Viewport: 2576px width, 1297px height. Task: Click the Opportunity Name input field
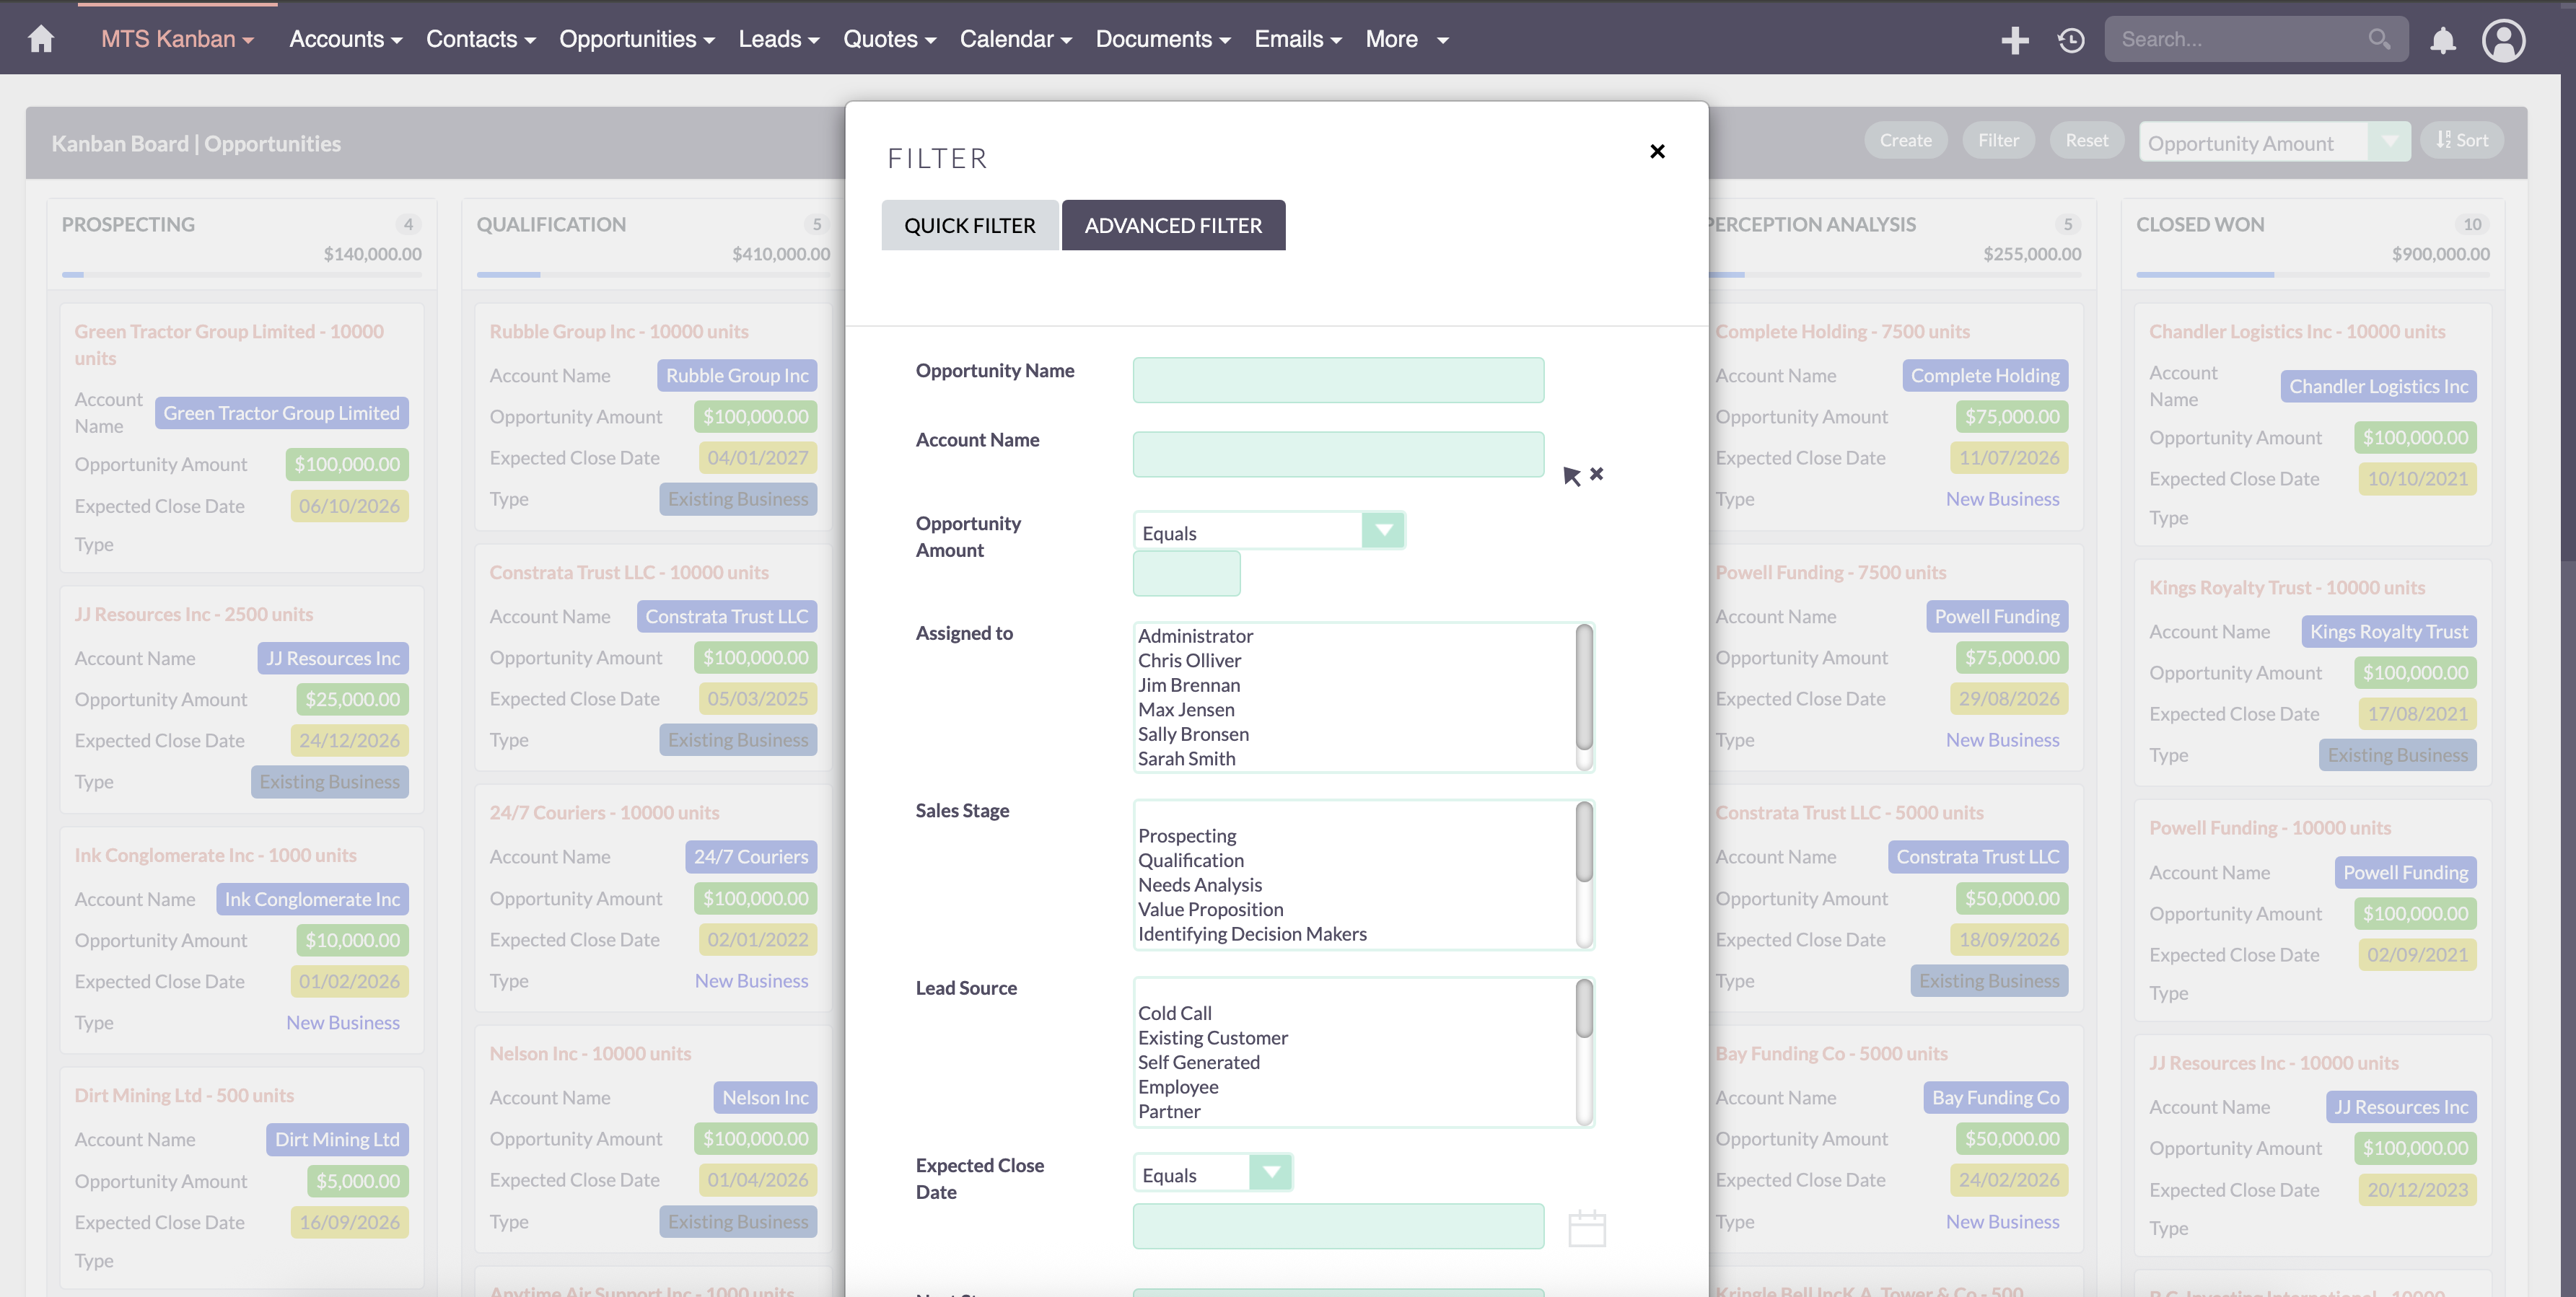click(1337, 380)
